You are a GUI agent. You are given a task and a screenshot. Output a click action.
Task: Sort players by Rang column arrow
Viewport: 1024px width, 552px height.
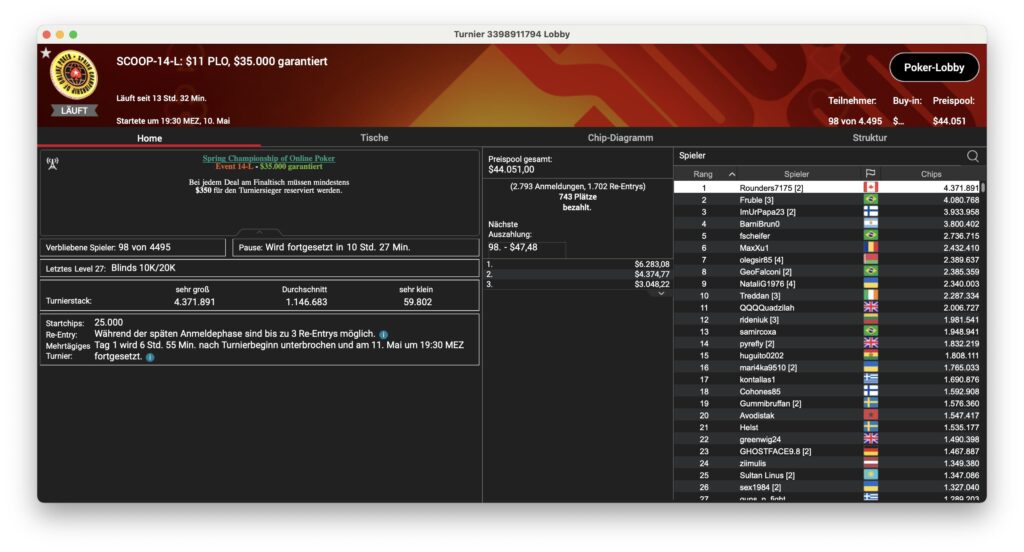point(731,174)
